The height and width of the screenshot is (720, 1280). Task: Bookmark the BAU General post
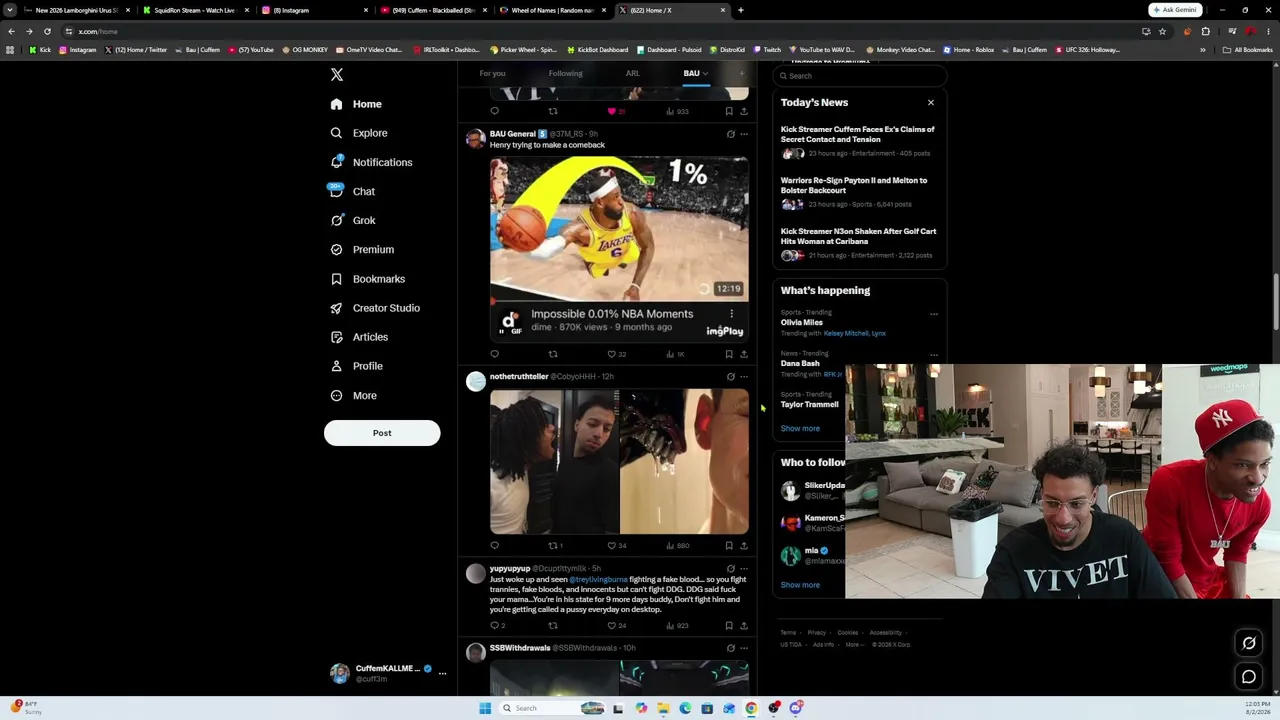point(729,354)
